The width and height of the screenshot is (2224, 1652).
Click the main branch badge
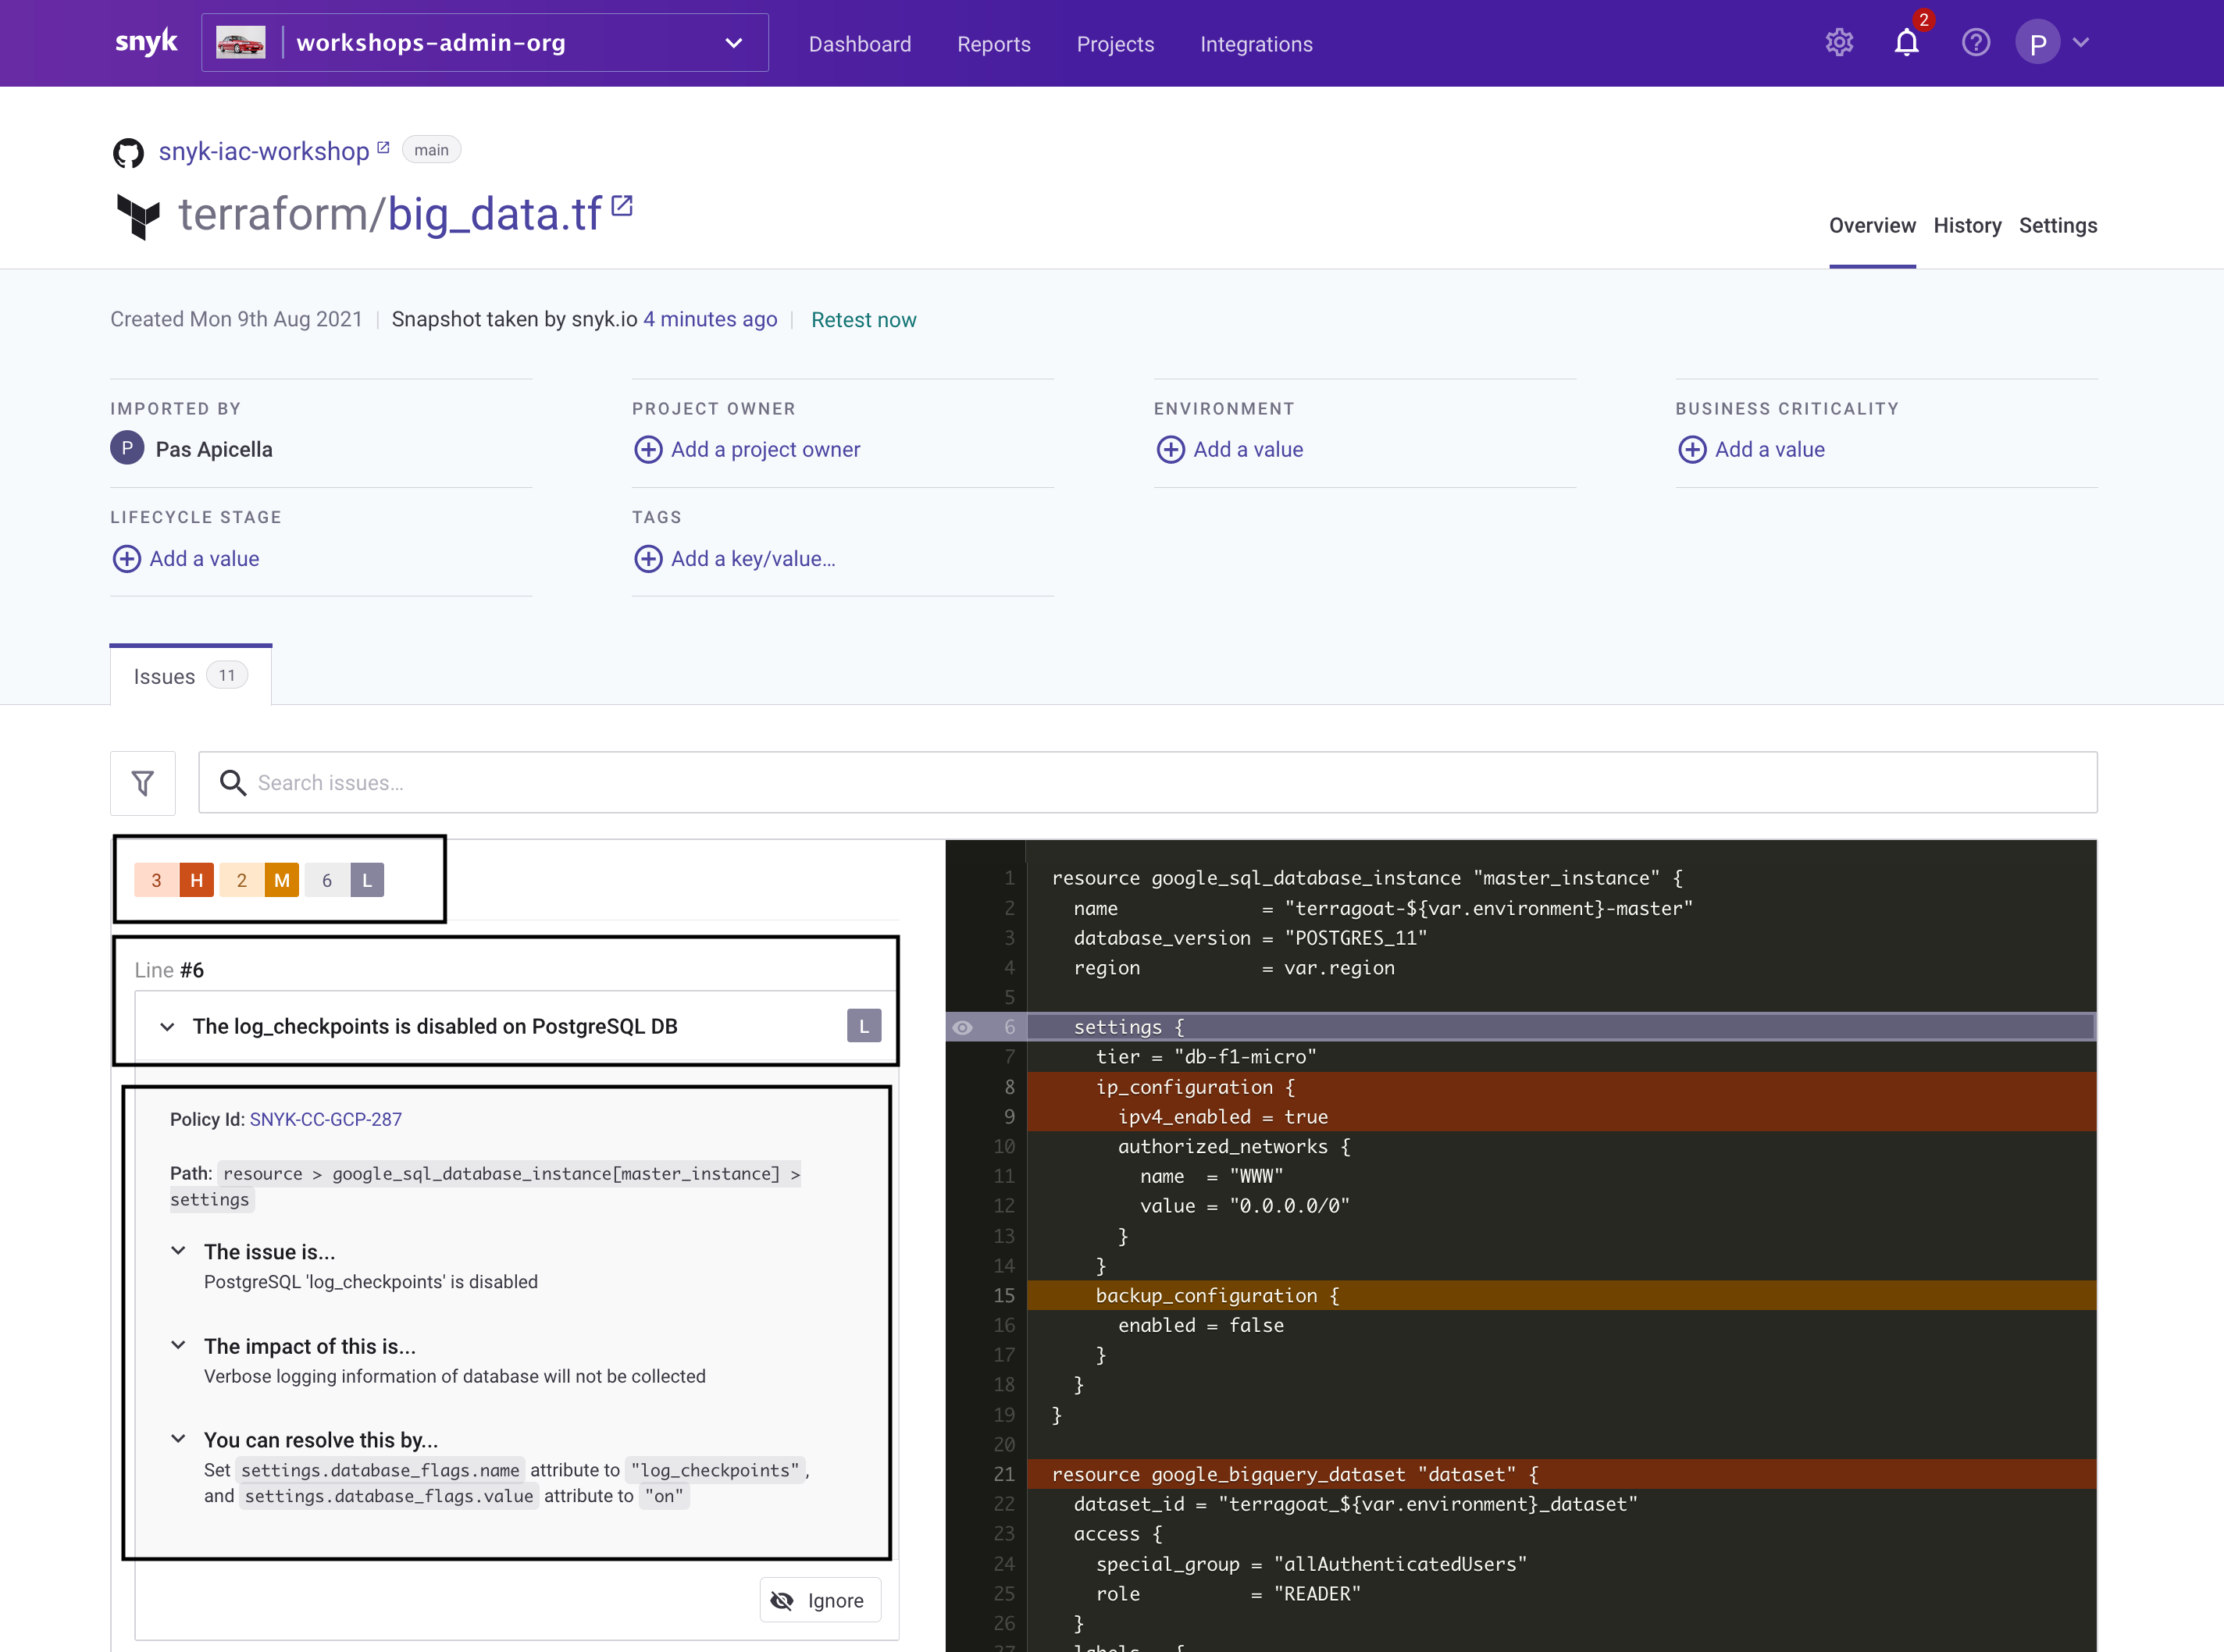click(431, 150)
